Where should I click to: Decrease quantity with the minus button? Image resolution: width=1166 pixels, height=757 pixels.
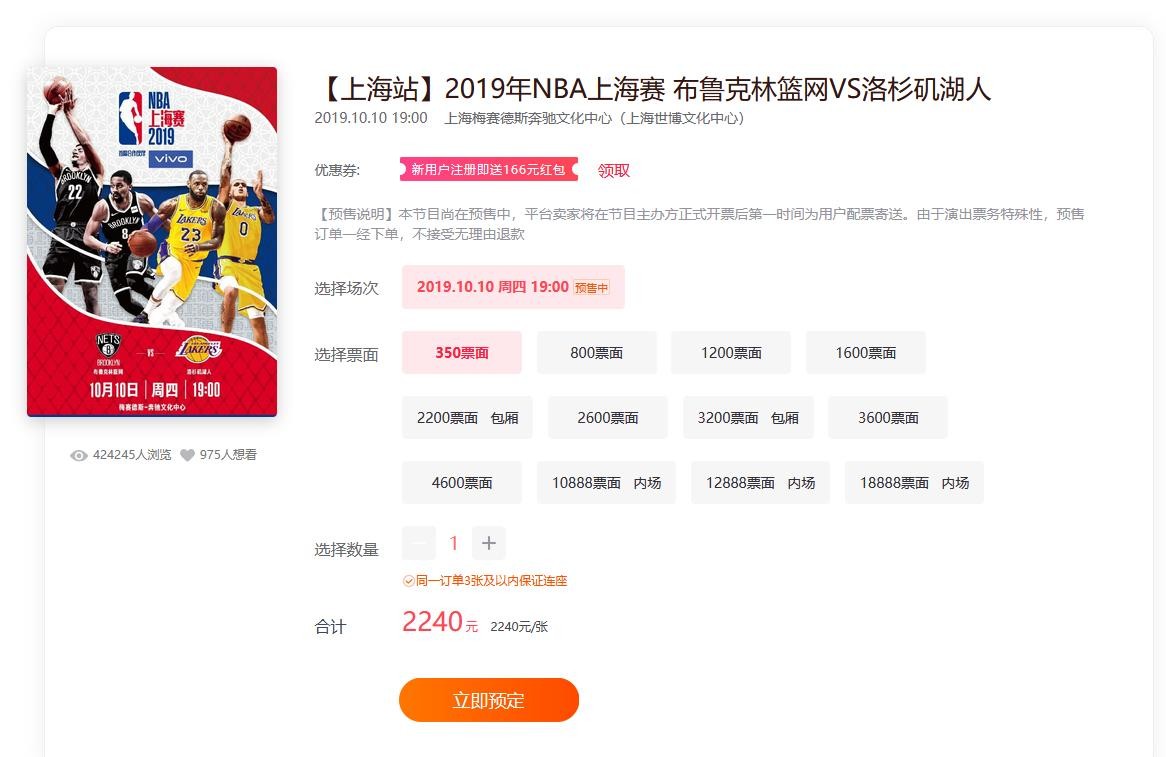(419, 543)
